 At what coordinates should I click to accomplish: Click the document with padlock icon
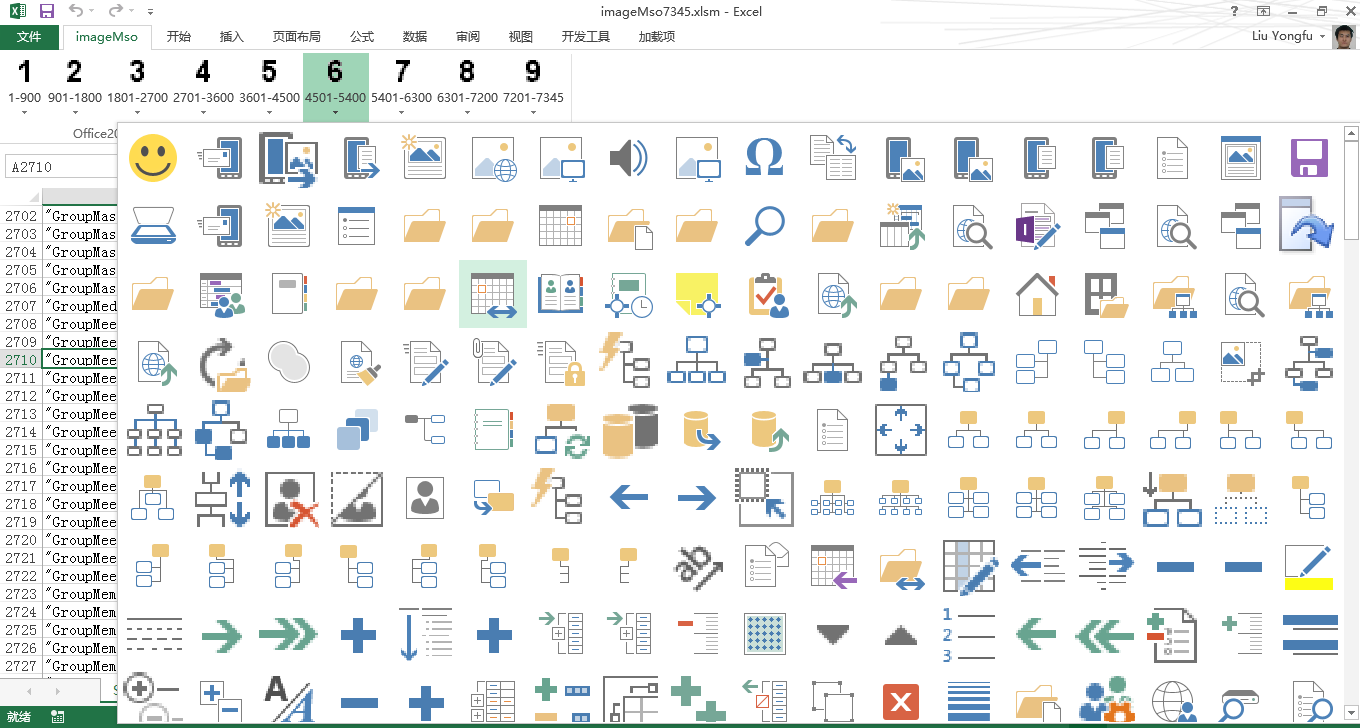point(561,362)
